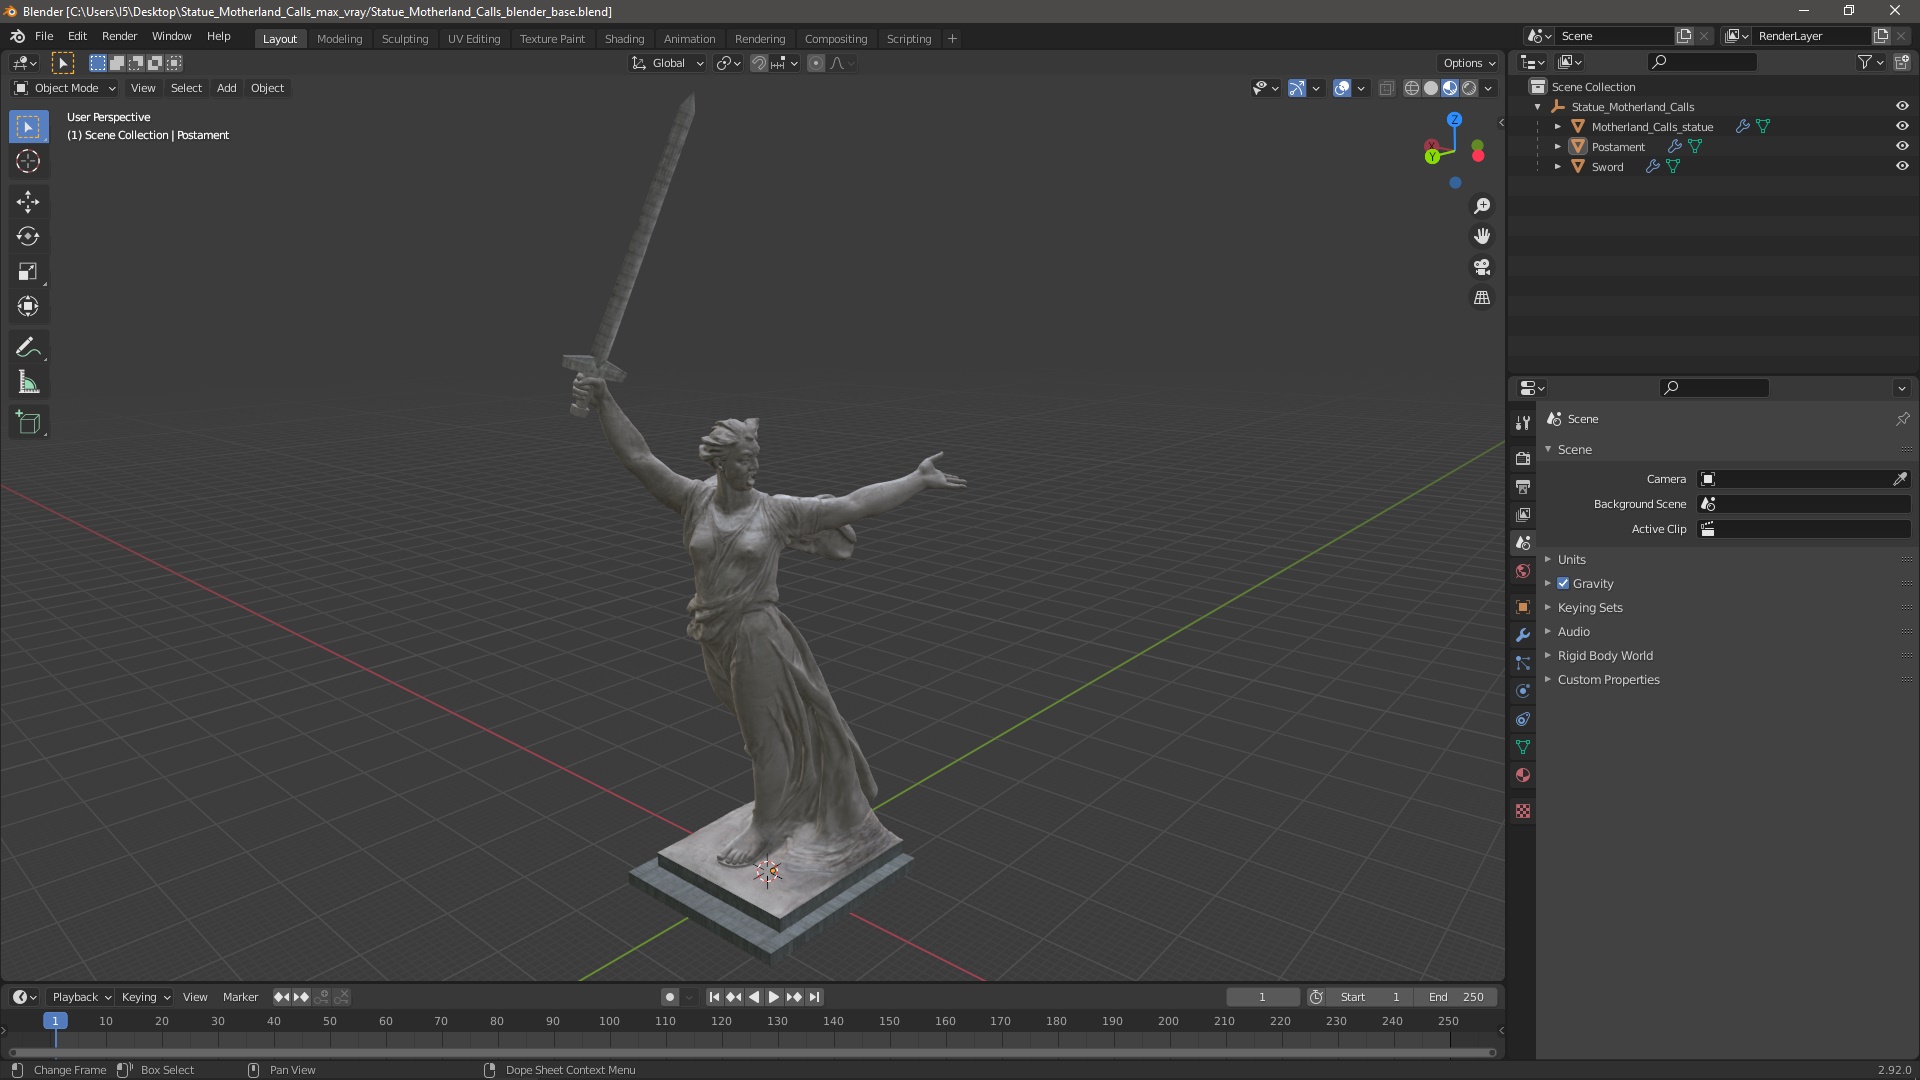Screen dimensions: 1920x1080
Task: Switch to rendered viewport shading
Action: [1469, 88]
